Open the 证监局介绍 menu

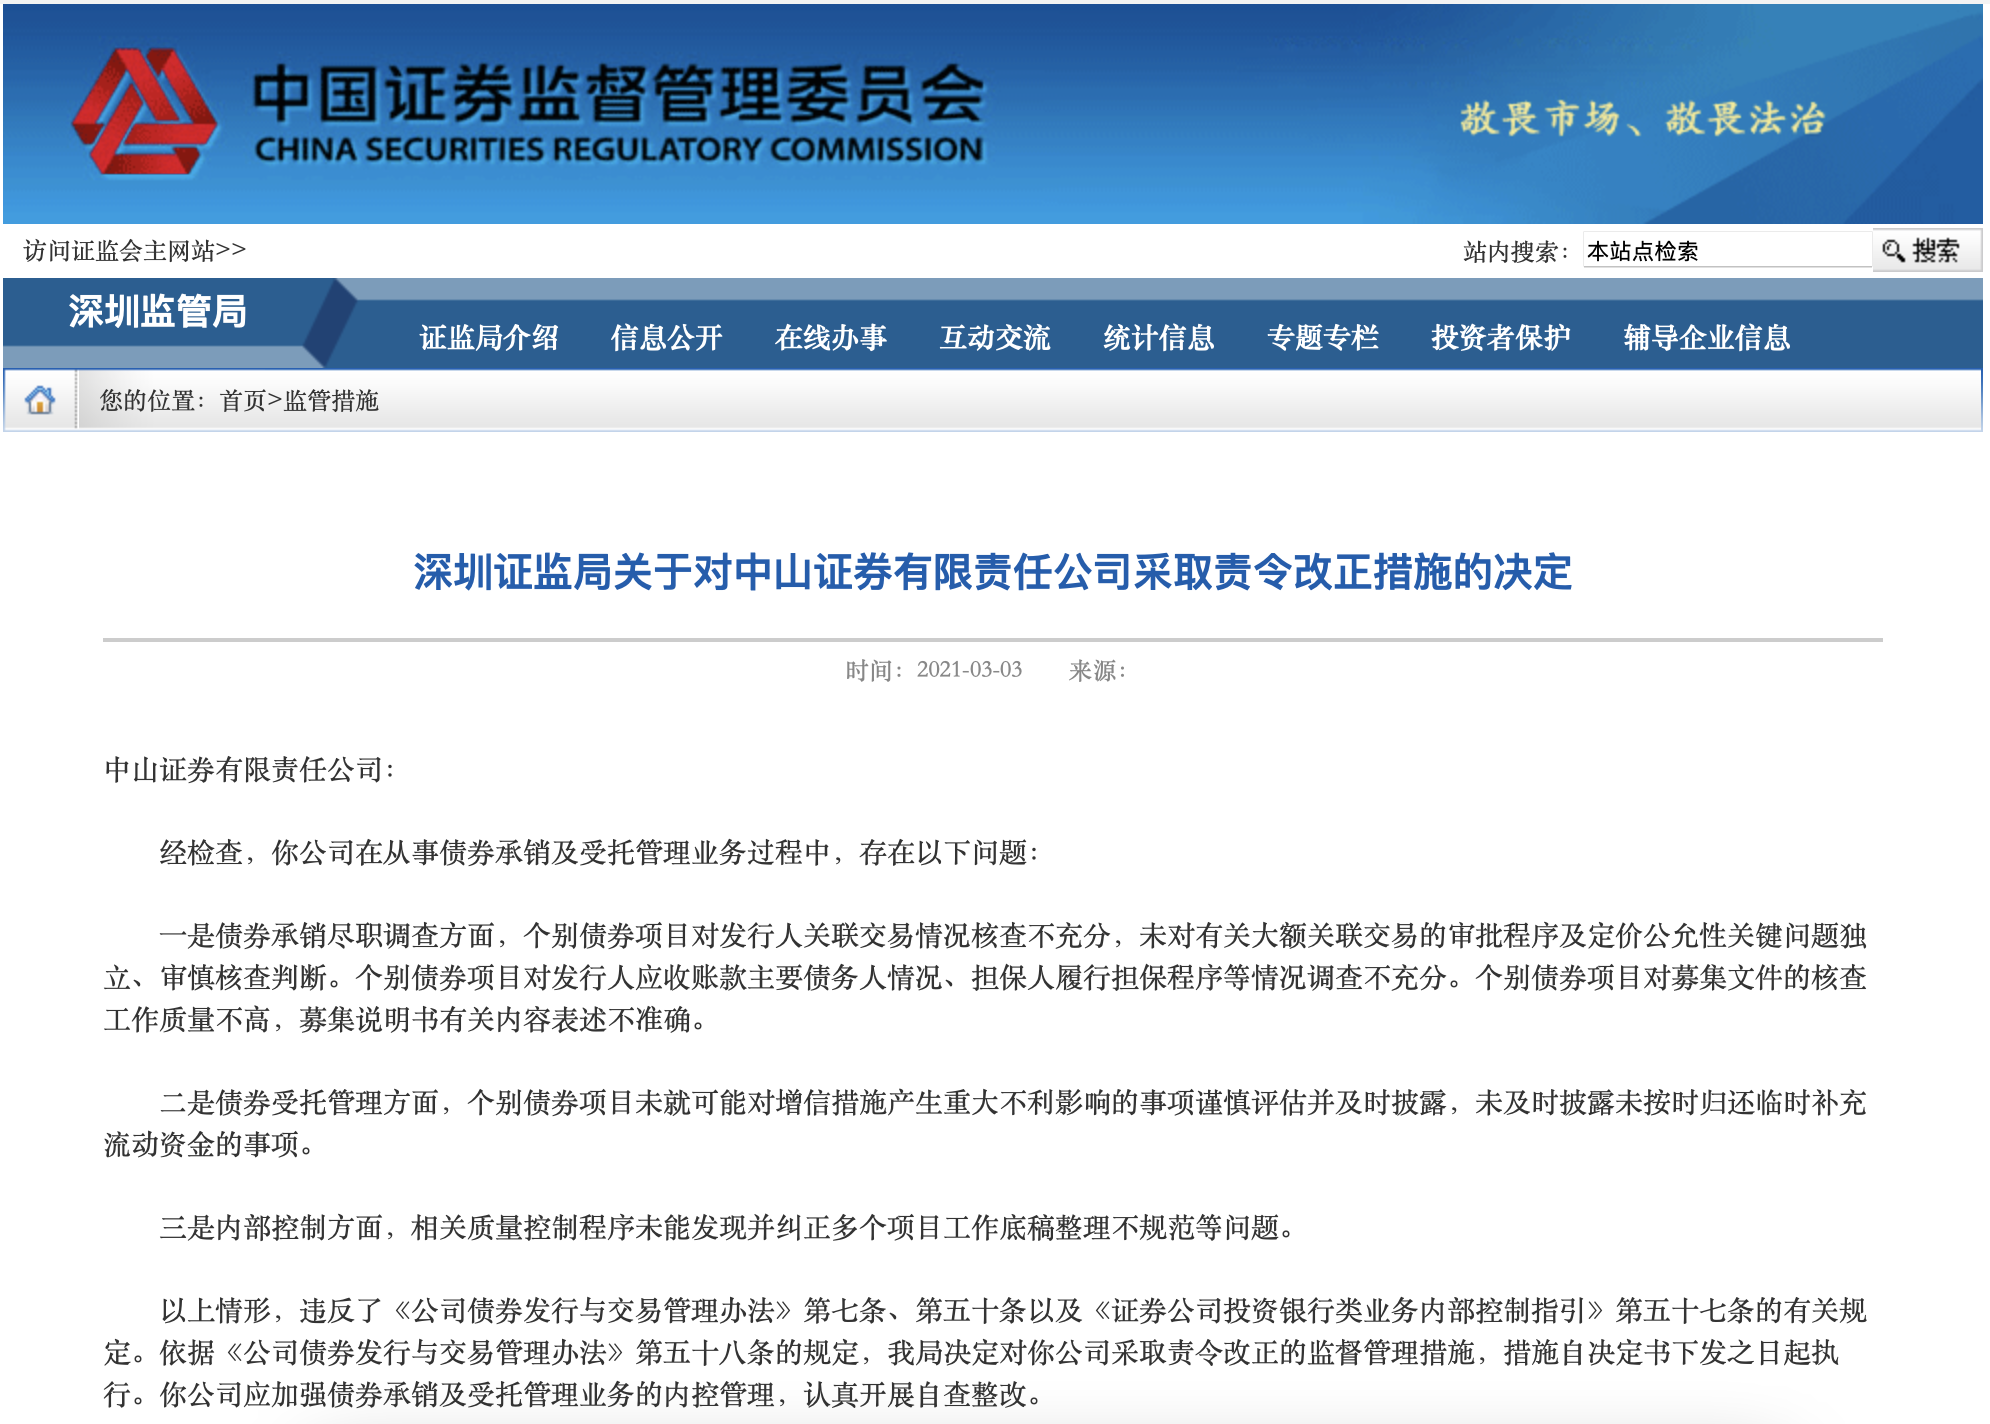click(x=489, y=337)
